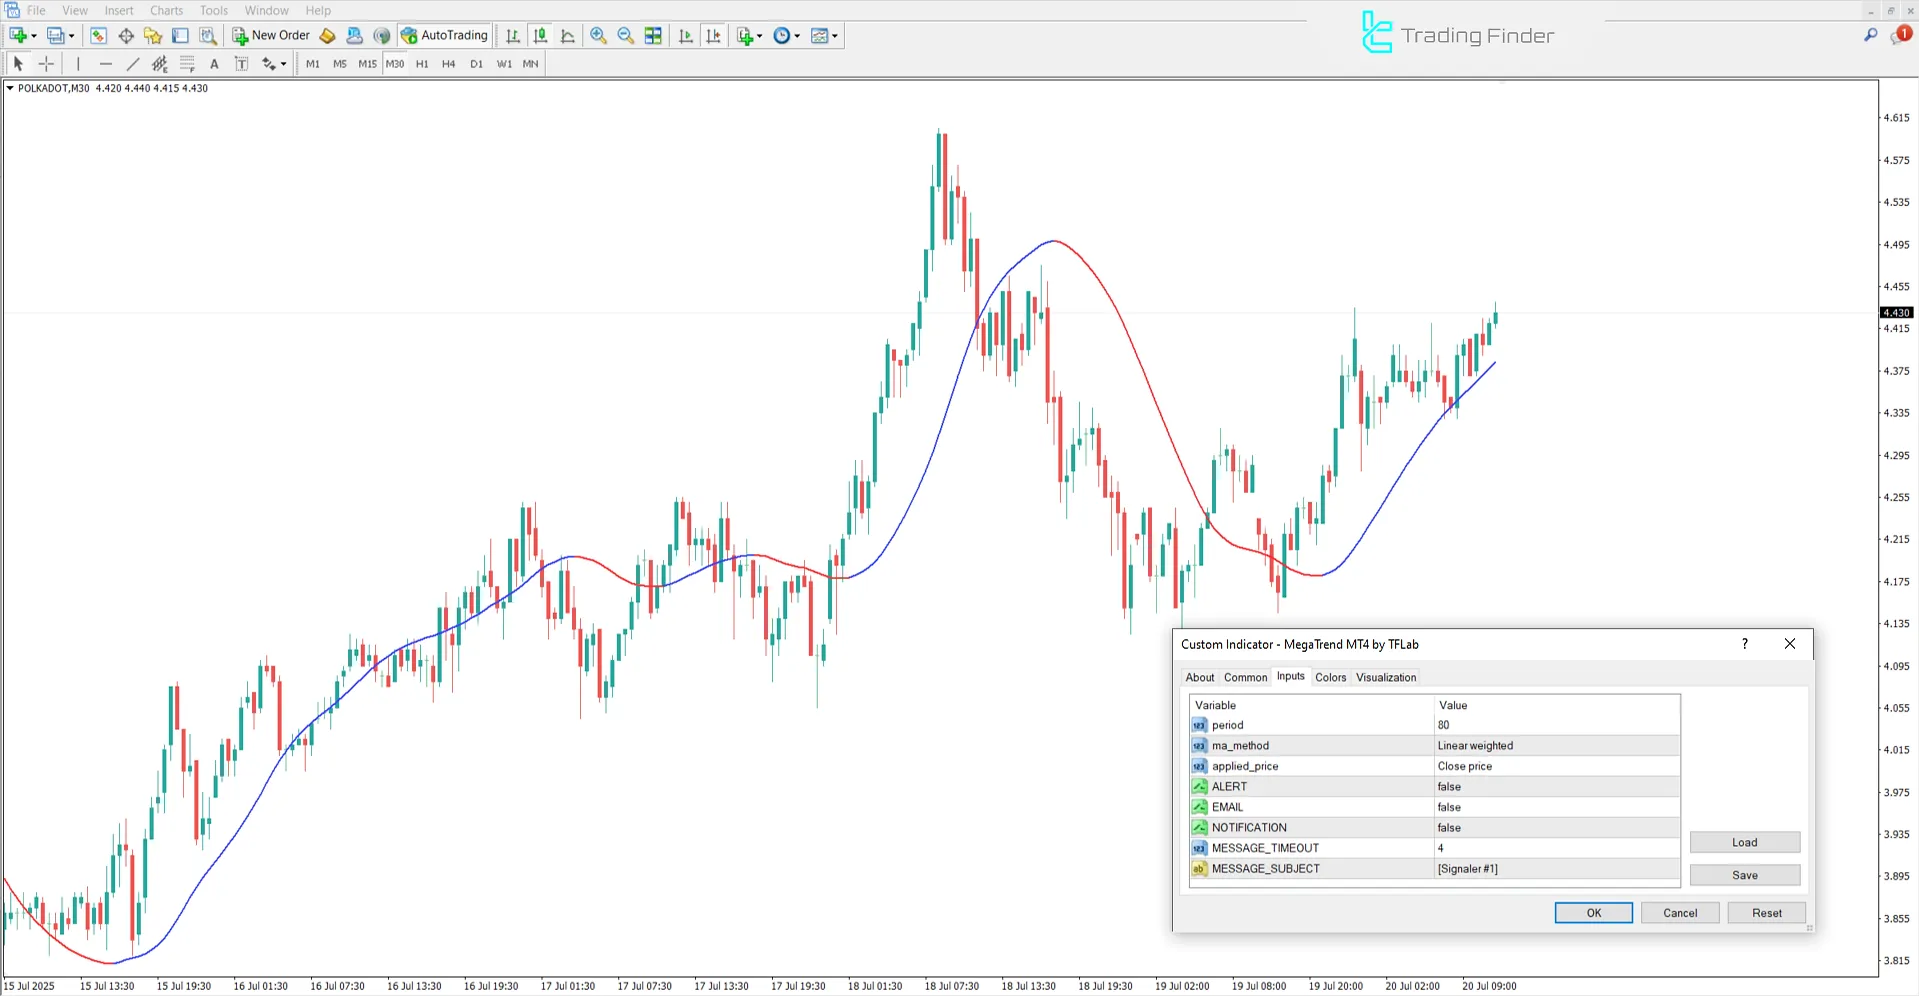Tile the chart windows
This screenshot has width=1919, height=996.
click(652, 35)
